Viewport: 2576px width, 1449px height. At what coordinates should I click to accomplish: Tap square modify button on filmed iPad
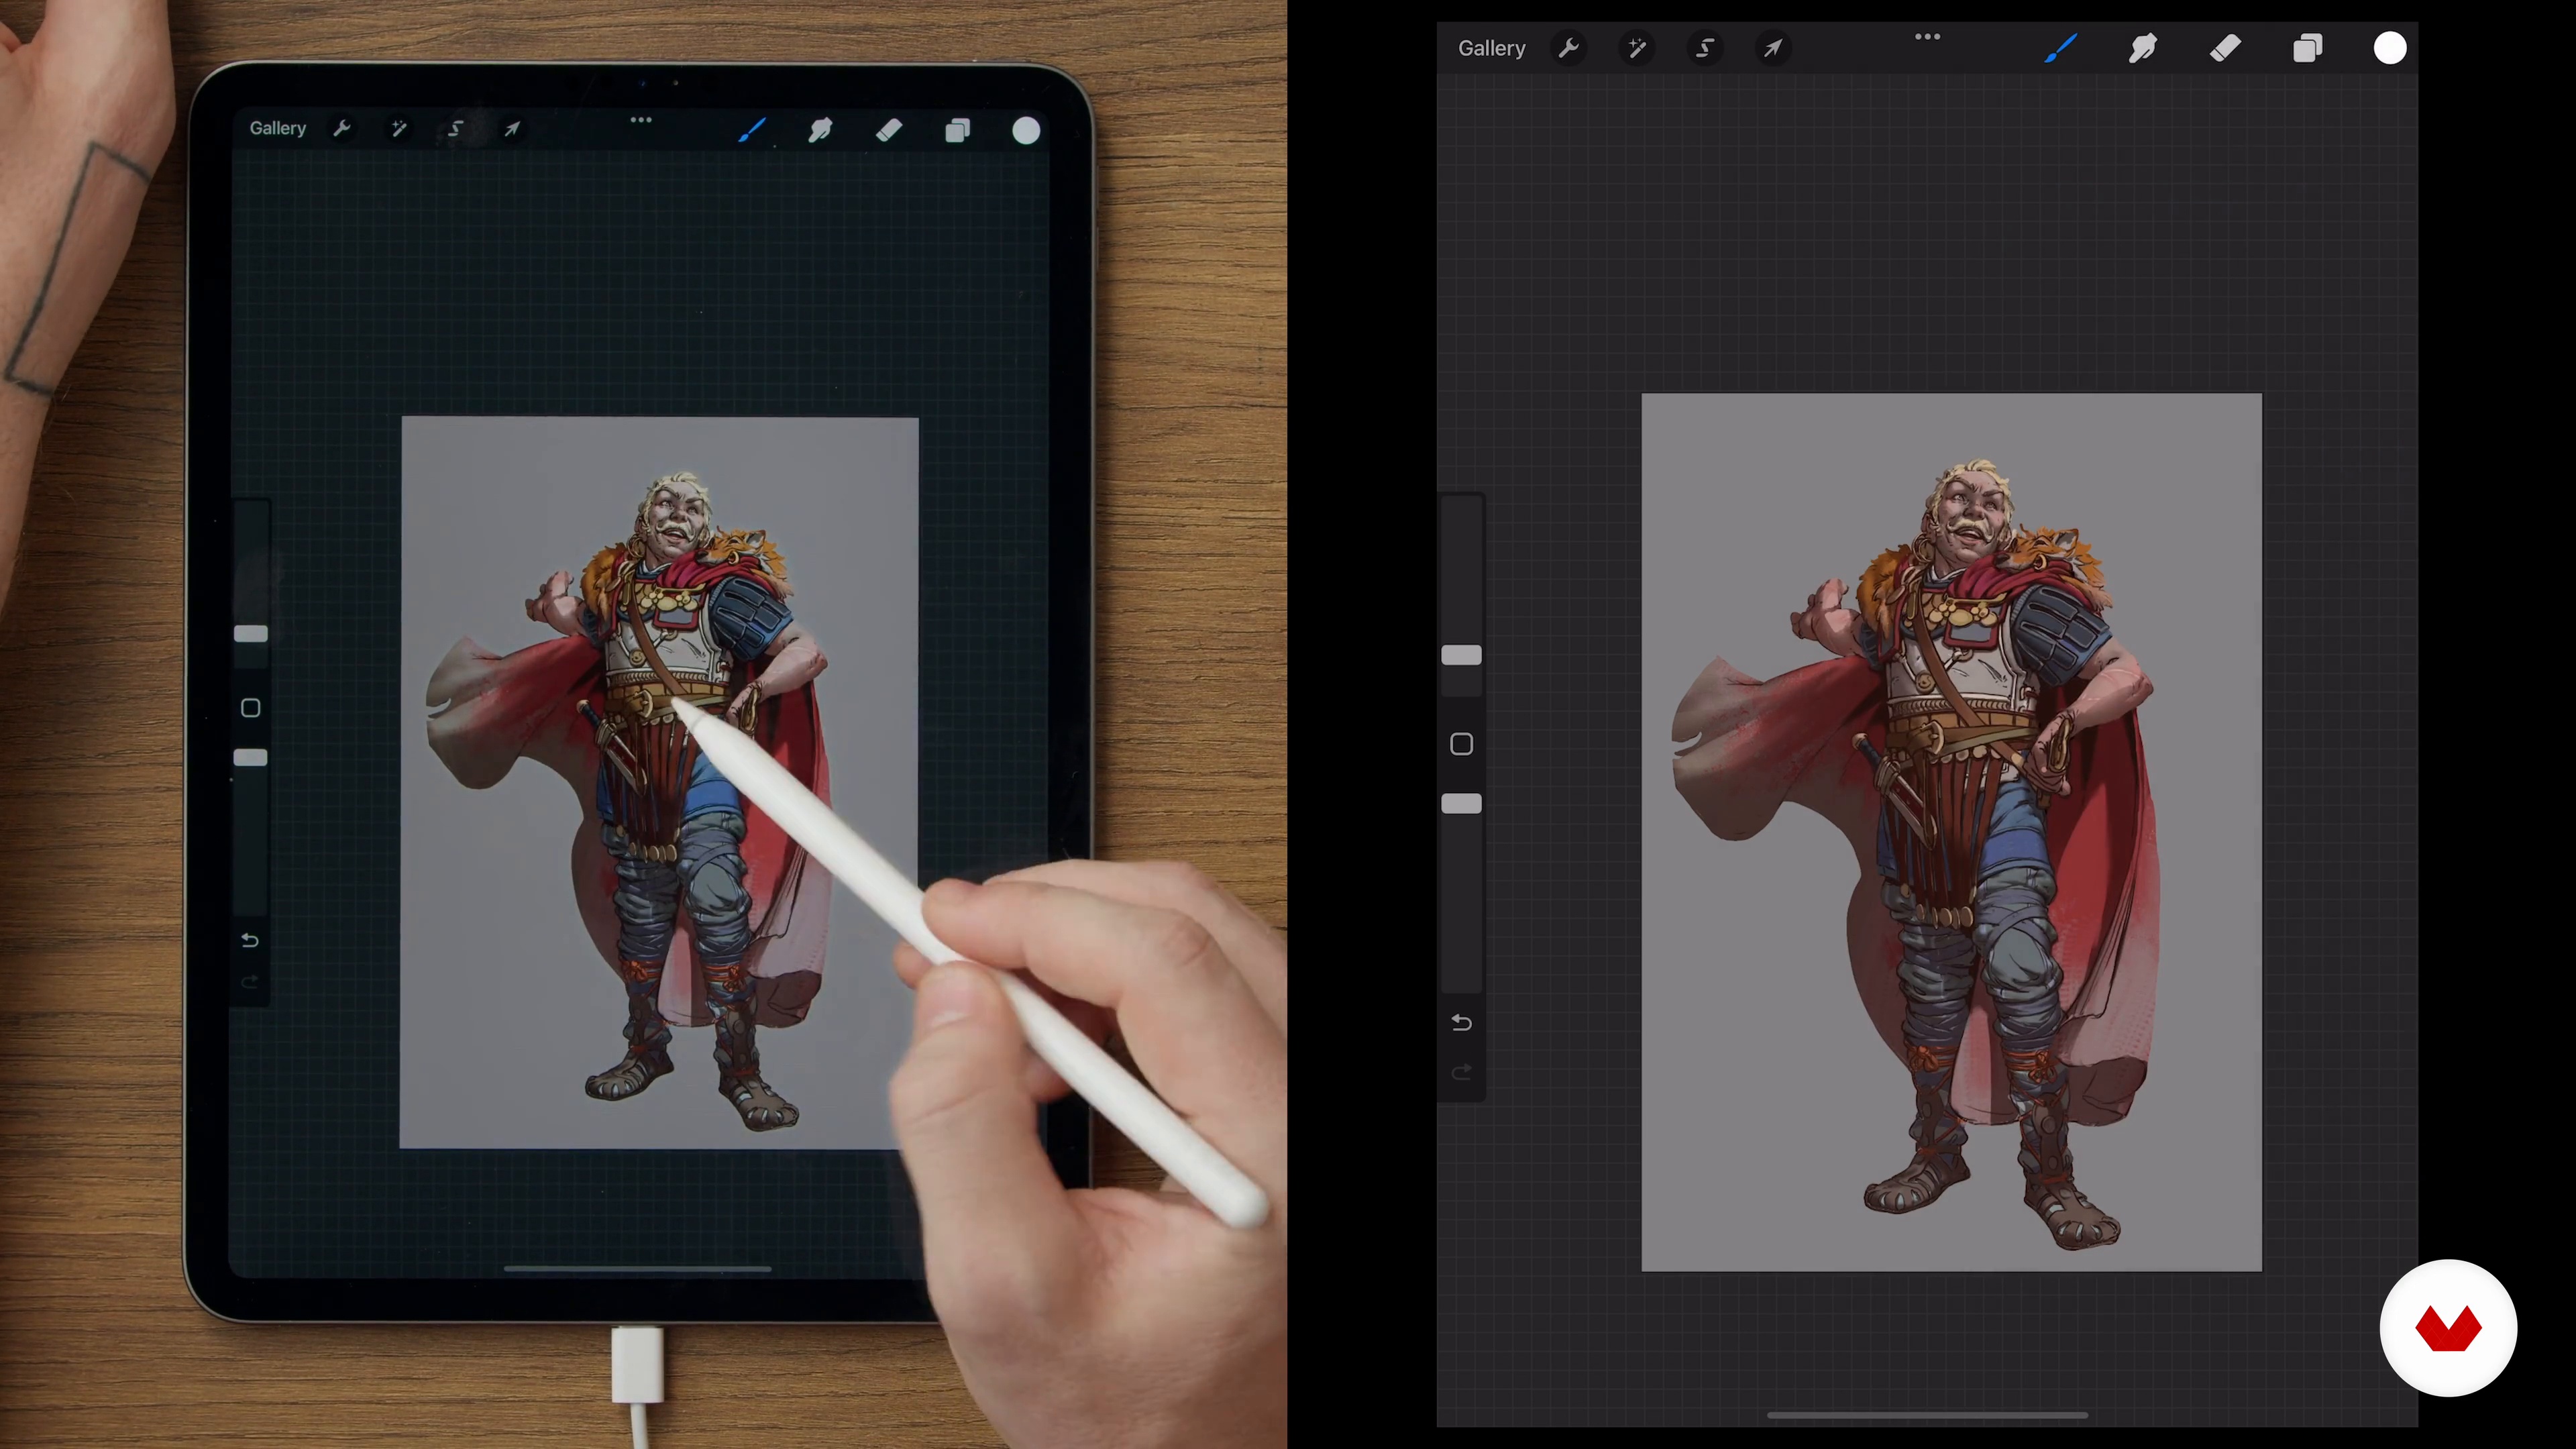pyautogui.click(x=250, y=708)
